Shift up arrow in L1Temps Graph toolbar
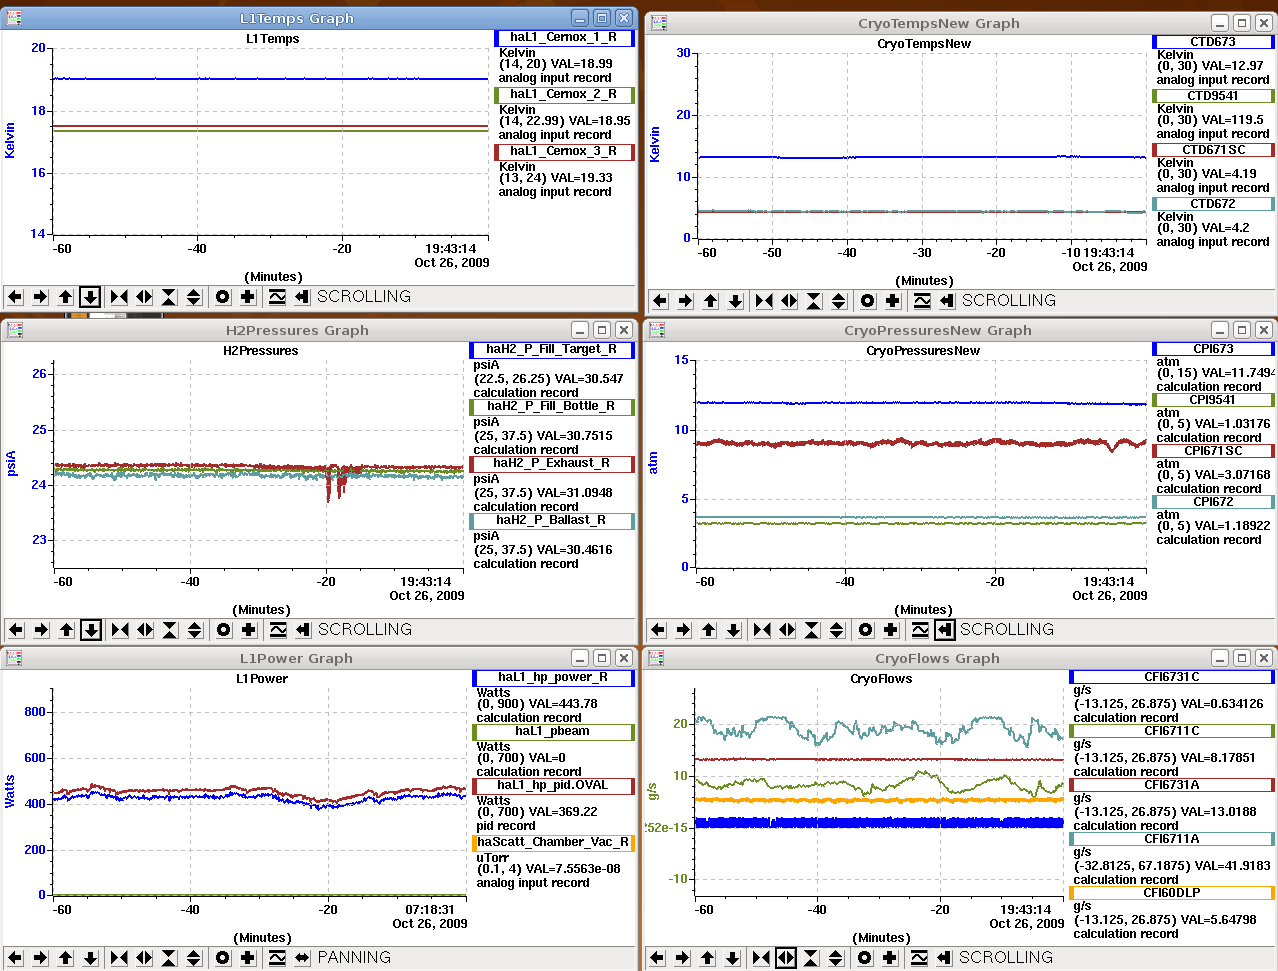The height and width of the screenshot is (971, 1278). [65, 297]
